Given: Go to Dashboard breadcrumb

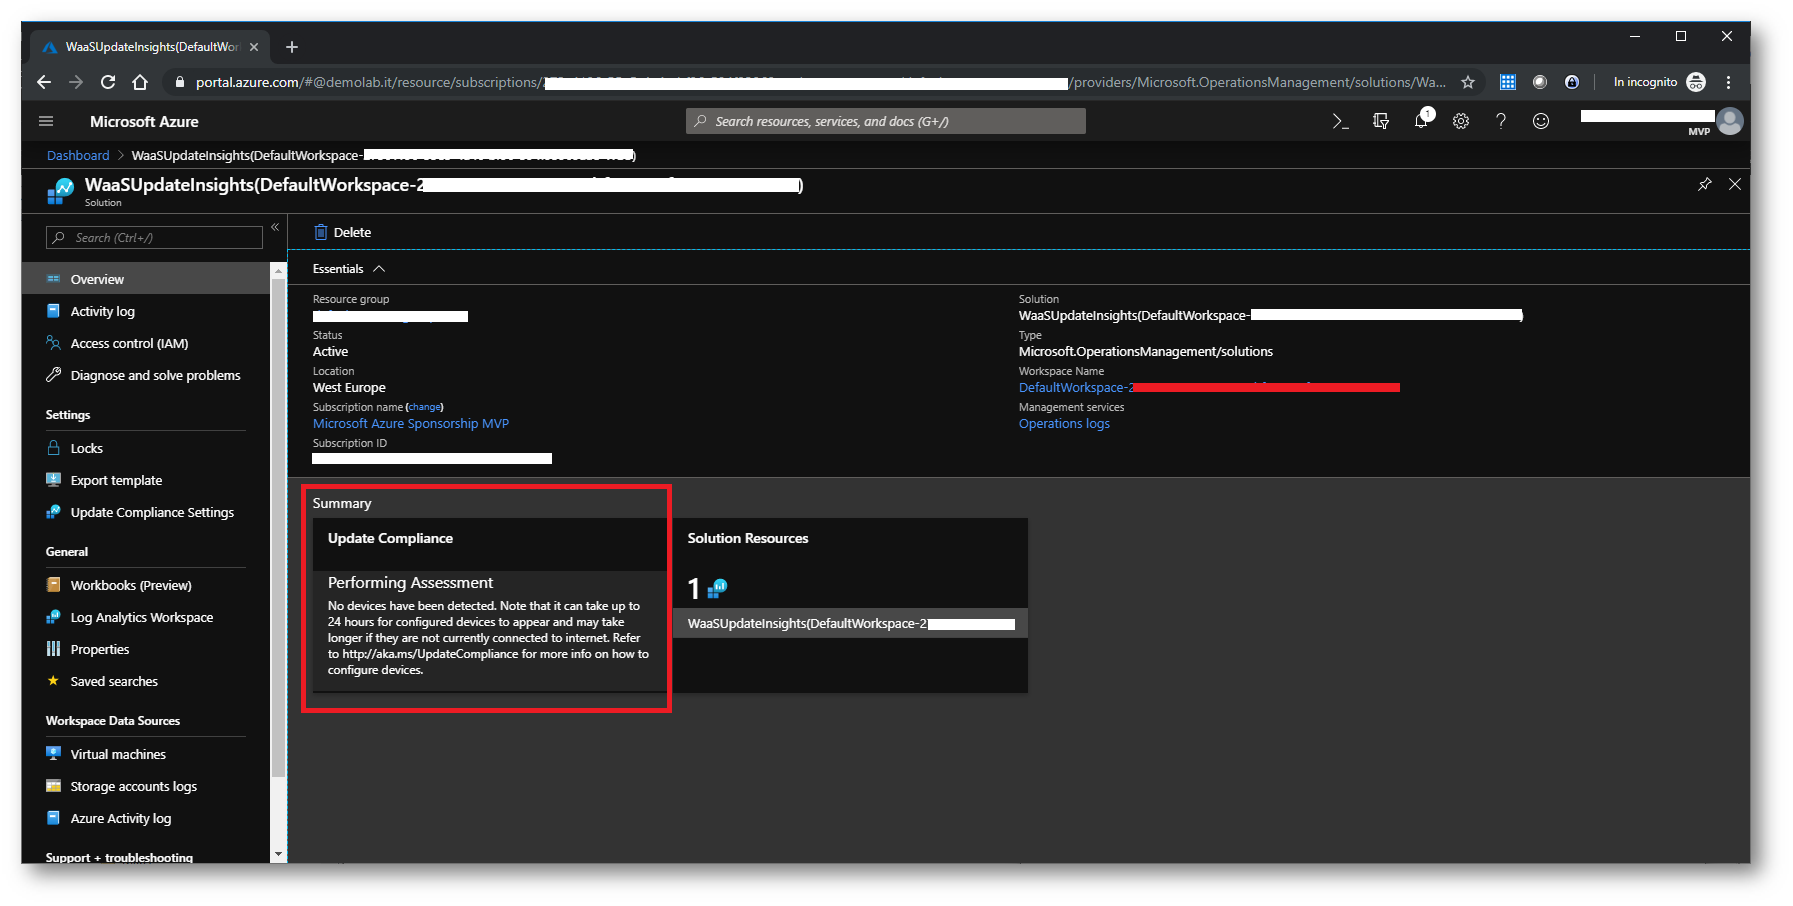Looking at the screenshot, I should (78, 155).
